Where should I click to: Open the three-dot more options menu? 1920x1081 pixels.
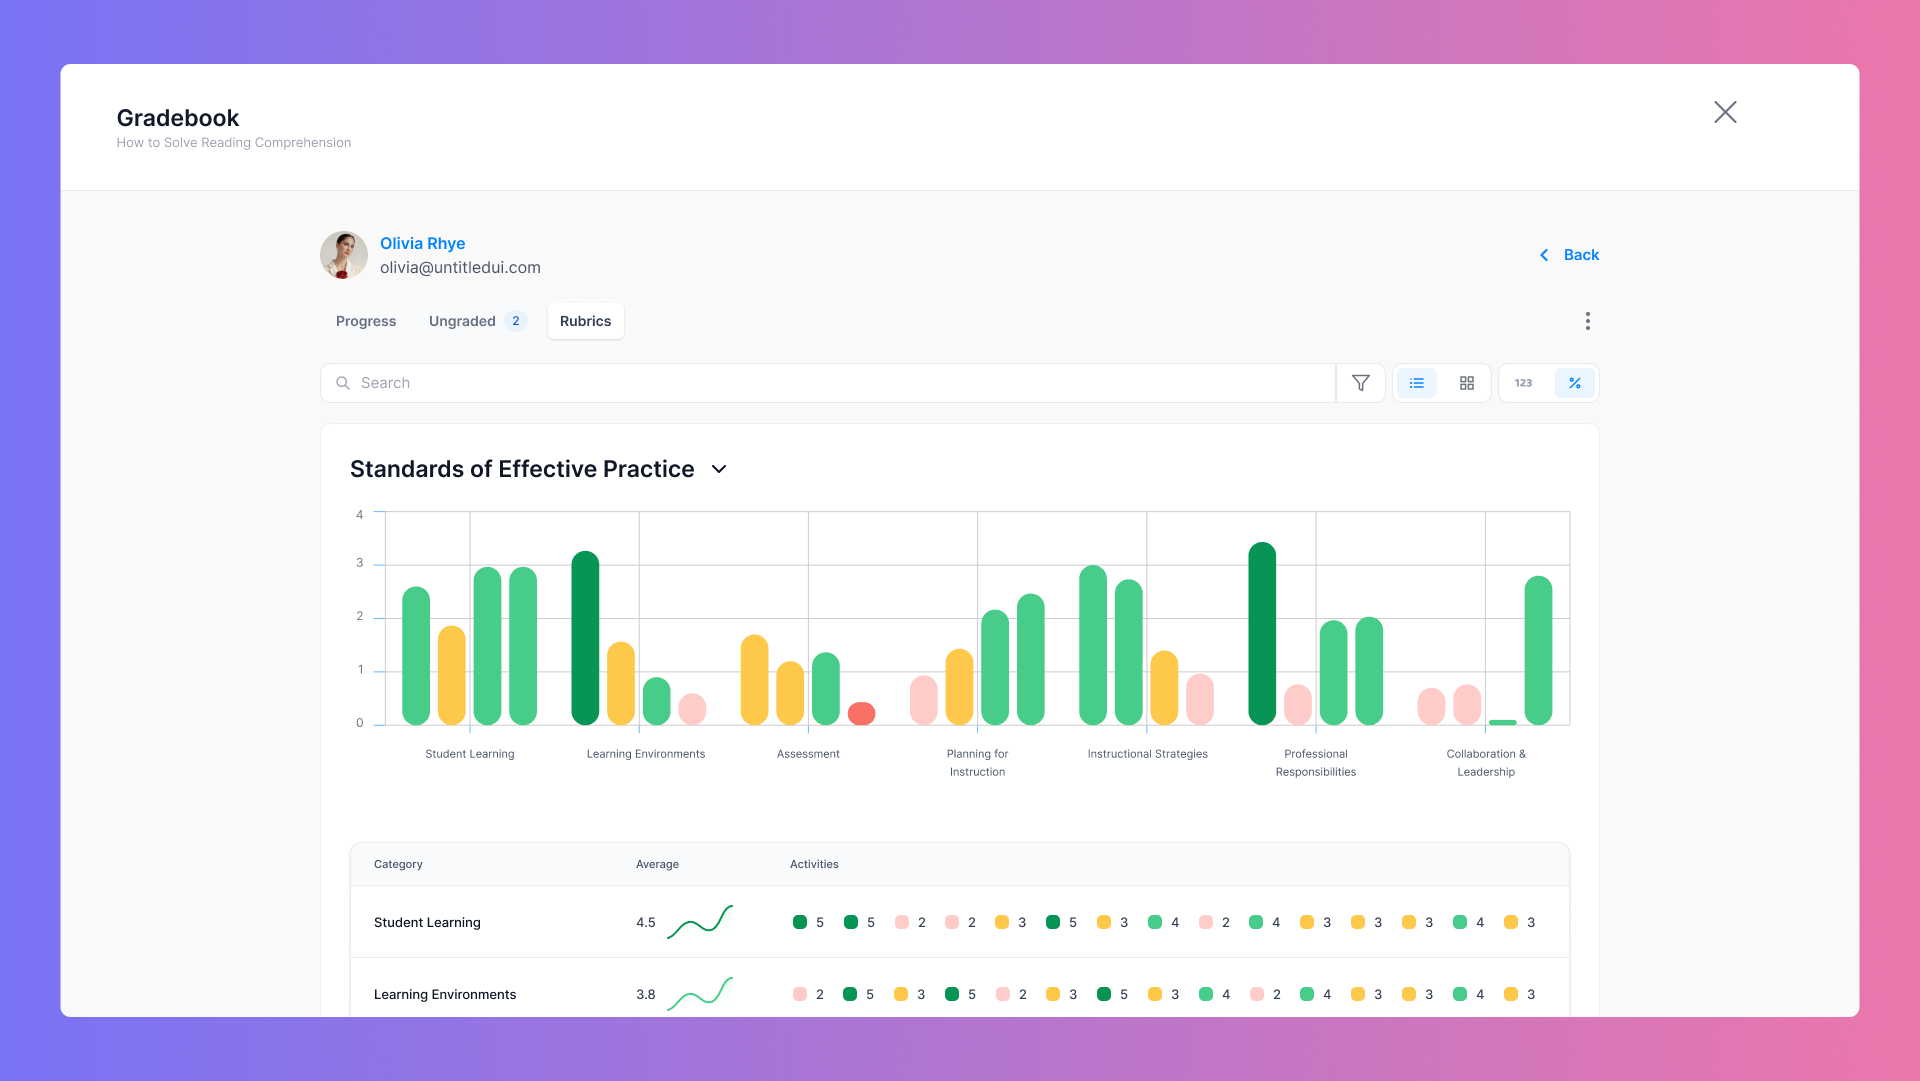click(1587, 321)
